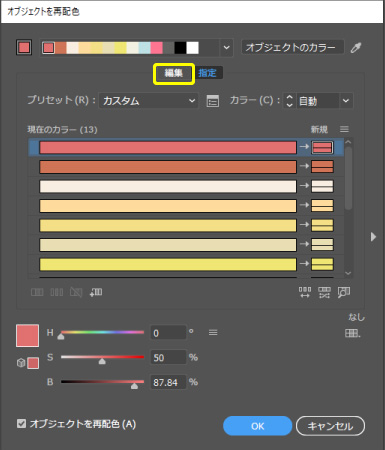
Task: Toggle the arrow for the cream color row
Action: click(x=304, y=186)
